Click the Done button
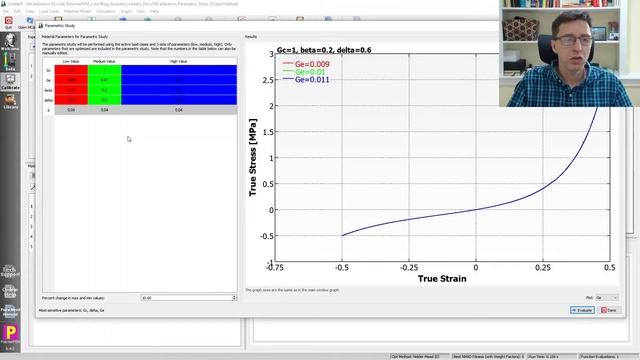Viewport: 640px width, 360px height. (609, 310)
